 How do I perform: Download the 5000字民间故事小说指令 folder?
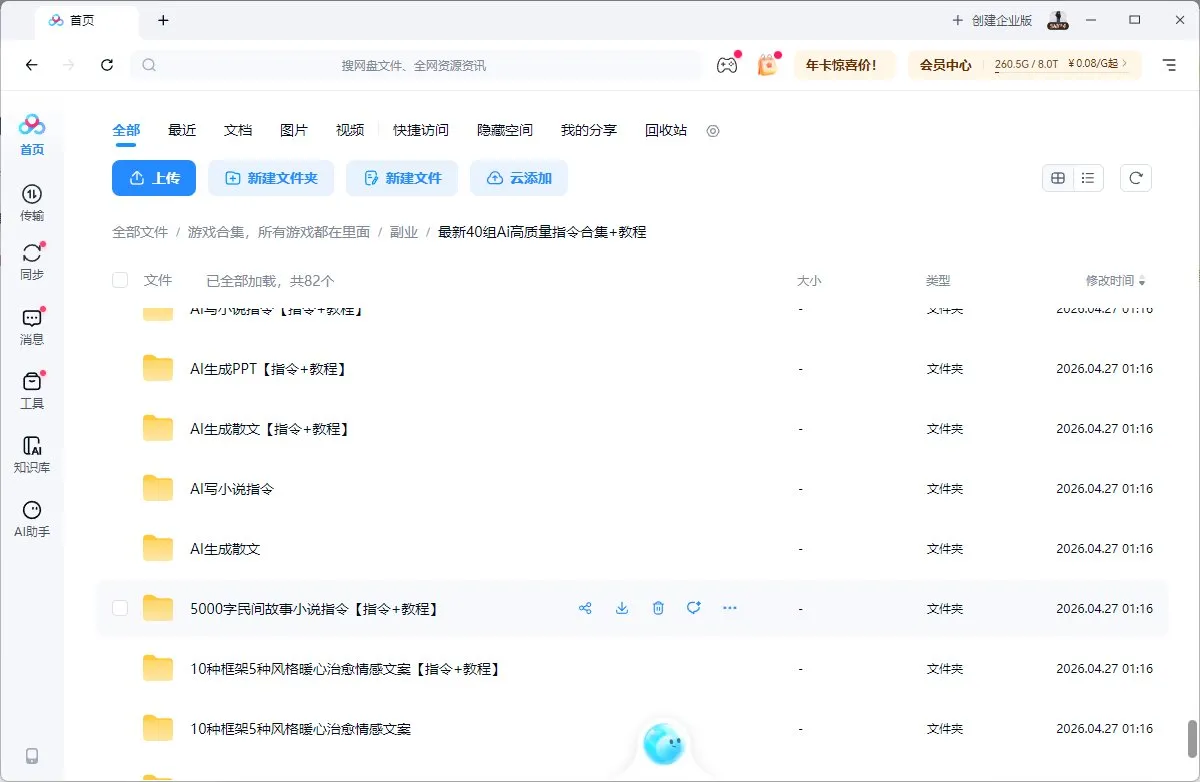point(622,607)
